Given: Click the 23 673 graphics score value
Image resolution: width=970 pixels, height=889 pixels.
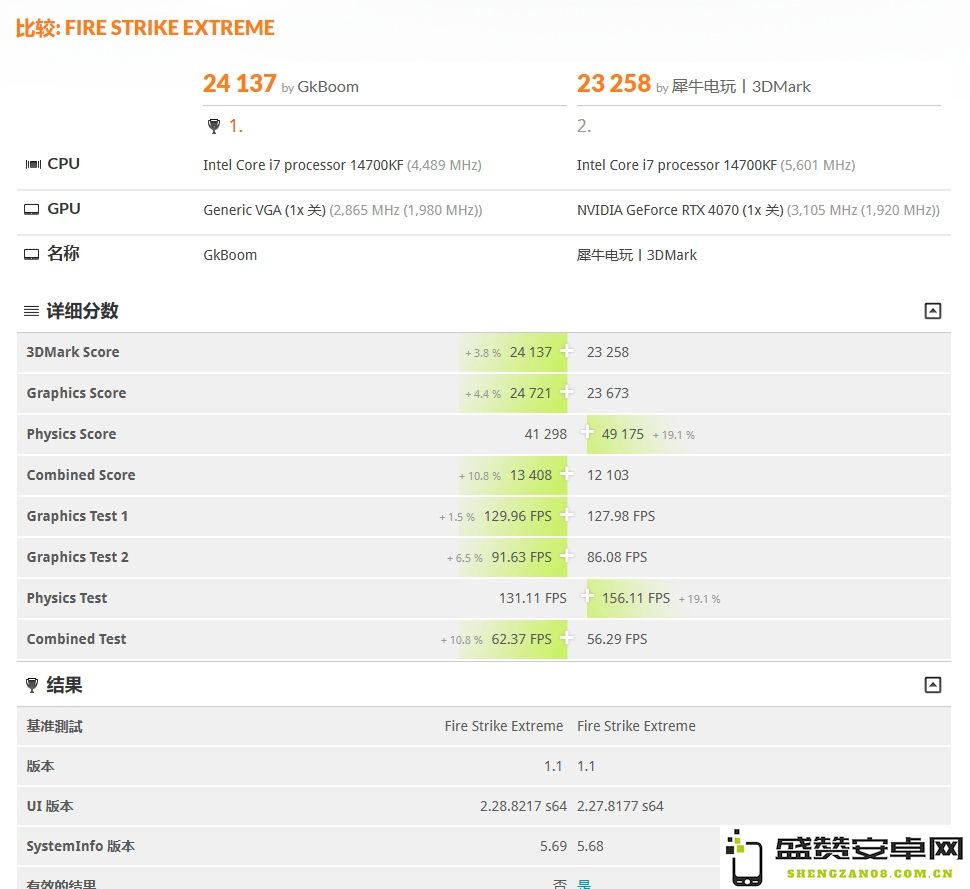Looking at the screenshot, I should [x=607, y=393].
